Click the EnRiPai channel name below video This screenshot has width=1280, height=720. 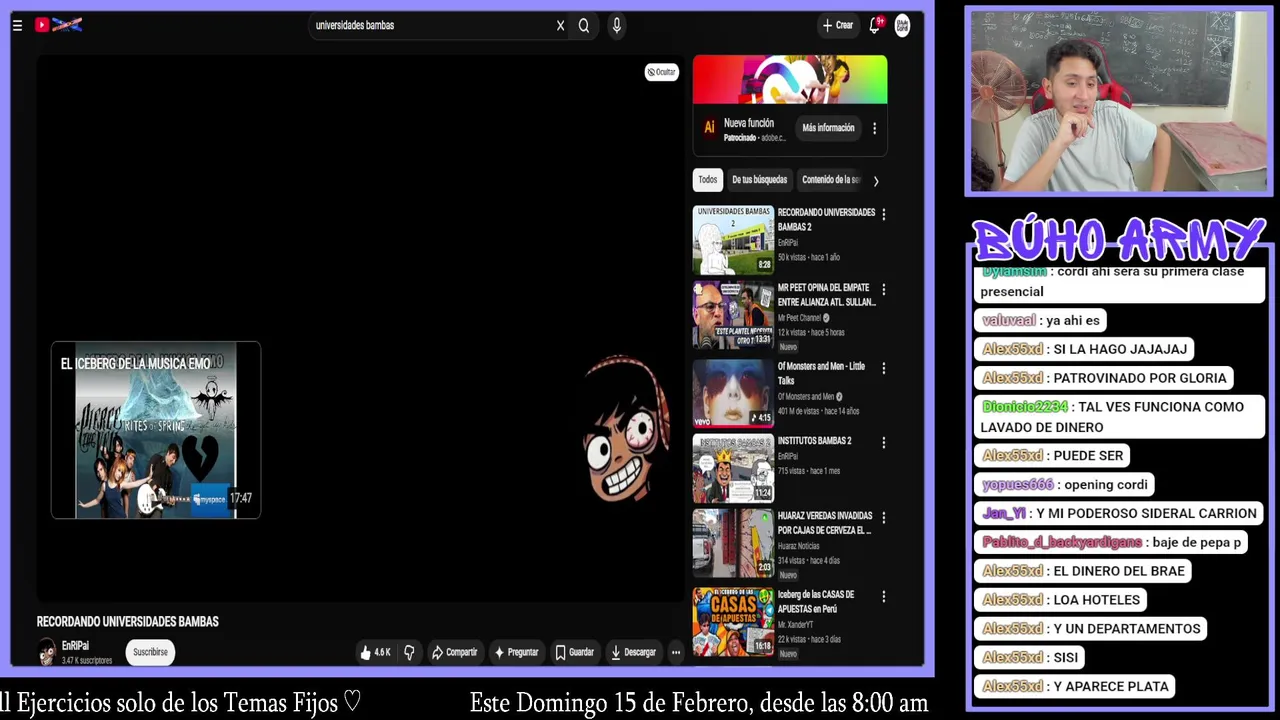tap(75, 646)
